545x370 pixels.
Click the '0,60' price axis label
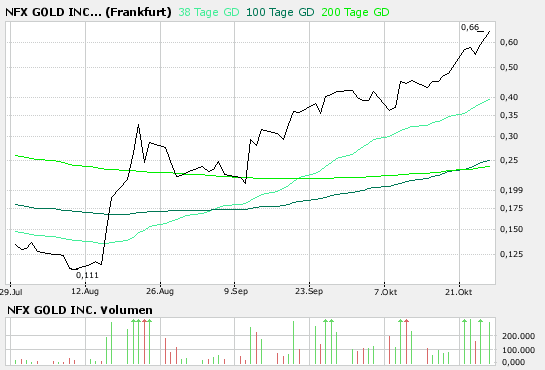coord(509,42)
